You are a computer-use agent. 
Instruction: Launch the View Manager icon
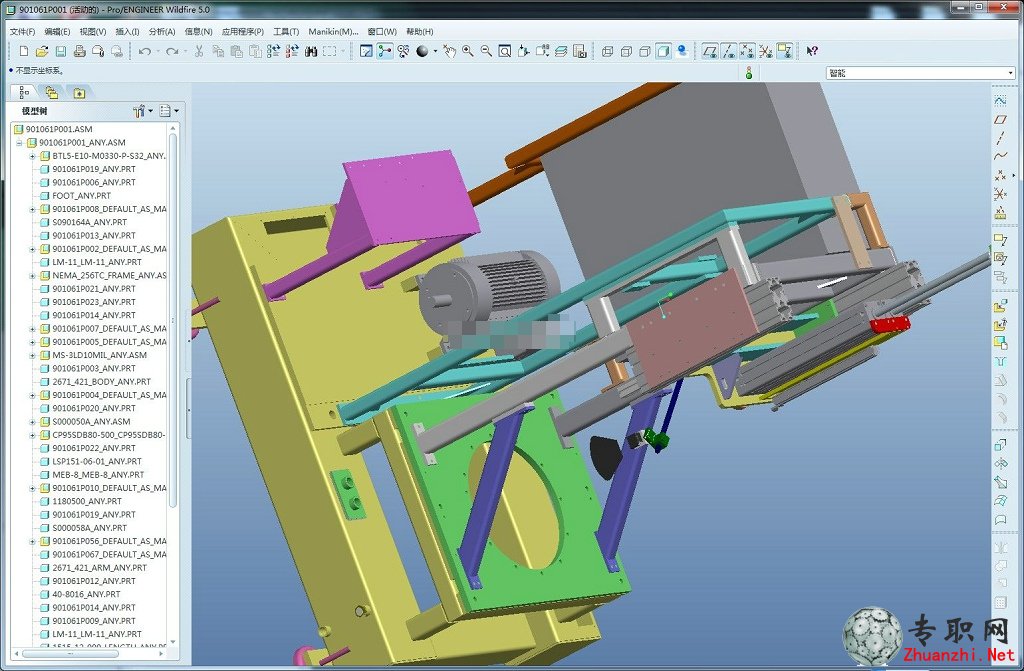coord(579,51)
